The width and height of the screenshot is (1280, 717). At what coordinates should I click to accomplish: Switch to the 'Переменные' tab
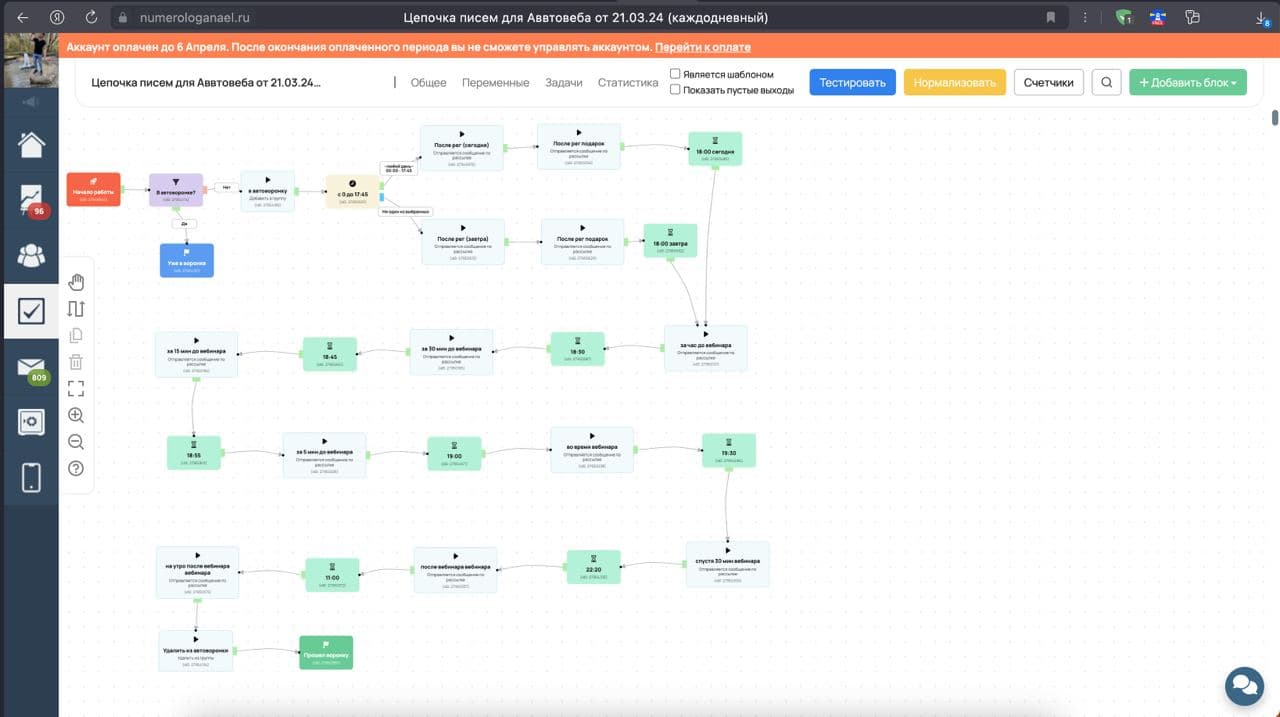[495, 83]
